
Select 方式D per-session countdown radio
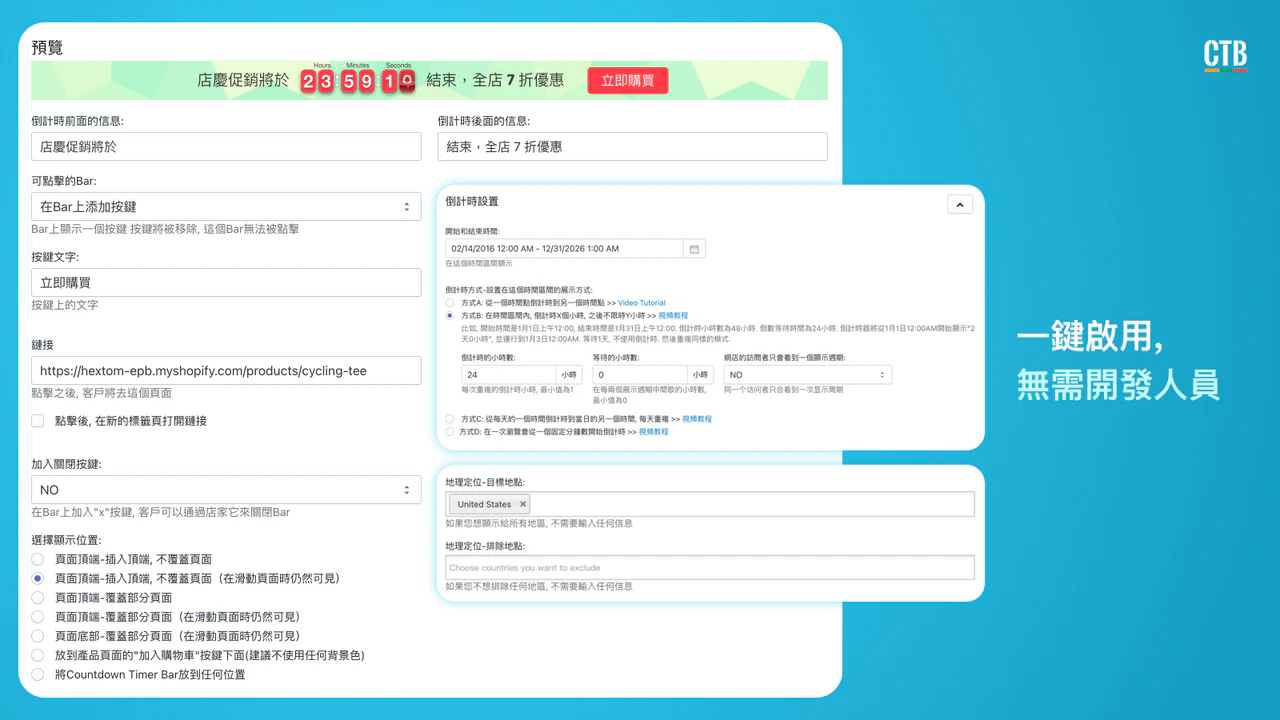point(450,432)
